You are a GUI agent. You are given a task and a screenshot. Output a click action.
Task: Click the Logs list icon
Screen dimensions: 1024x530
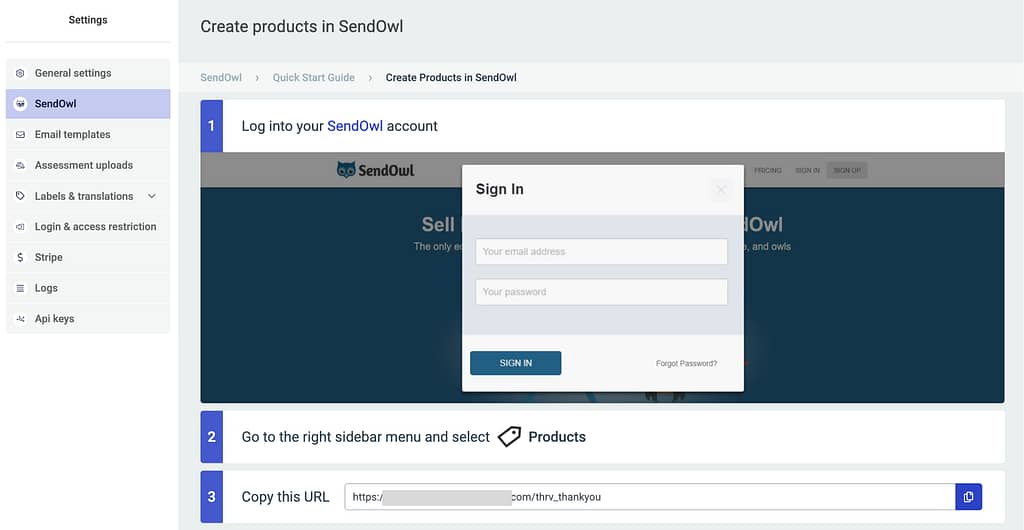point(20,288)
